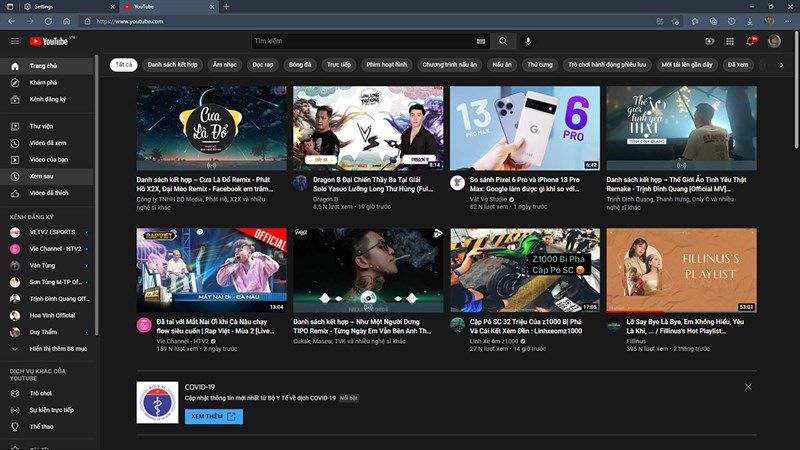The width and height of the screenshot is (800, 450).
Task: Click the XEM THÊM button
Action: point(214,416)
